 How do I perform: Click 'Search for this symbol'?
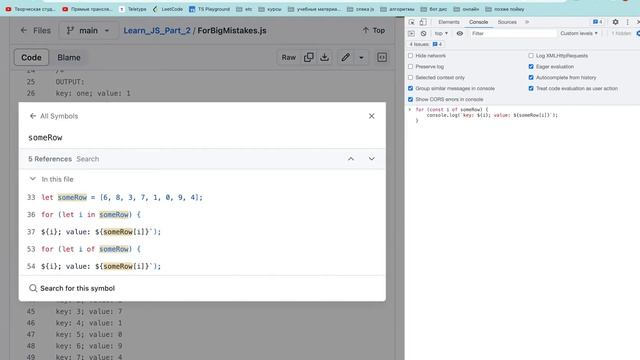click(72, 288)
